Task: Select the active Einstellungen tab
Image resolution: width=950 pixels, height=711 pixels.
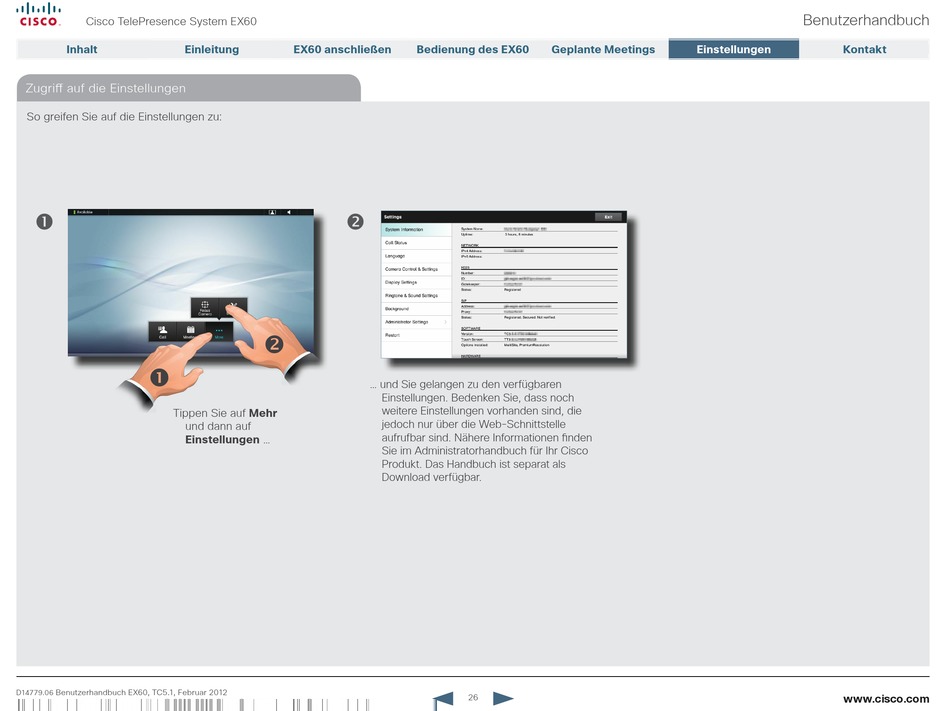Action: (x=734, y=49)
